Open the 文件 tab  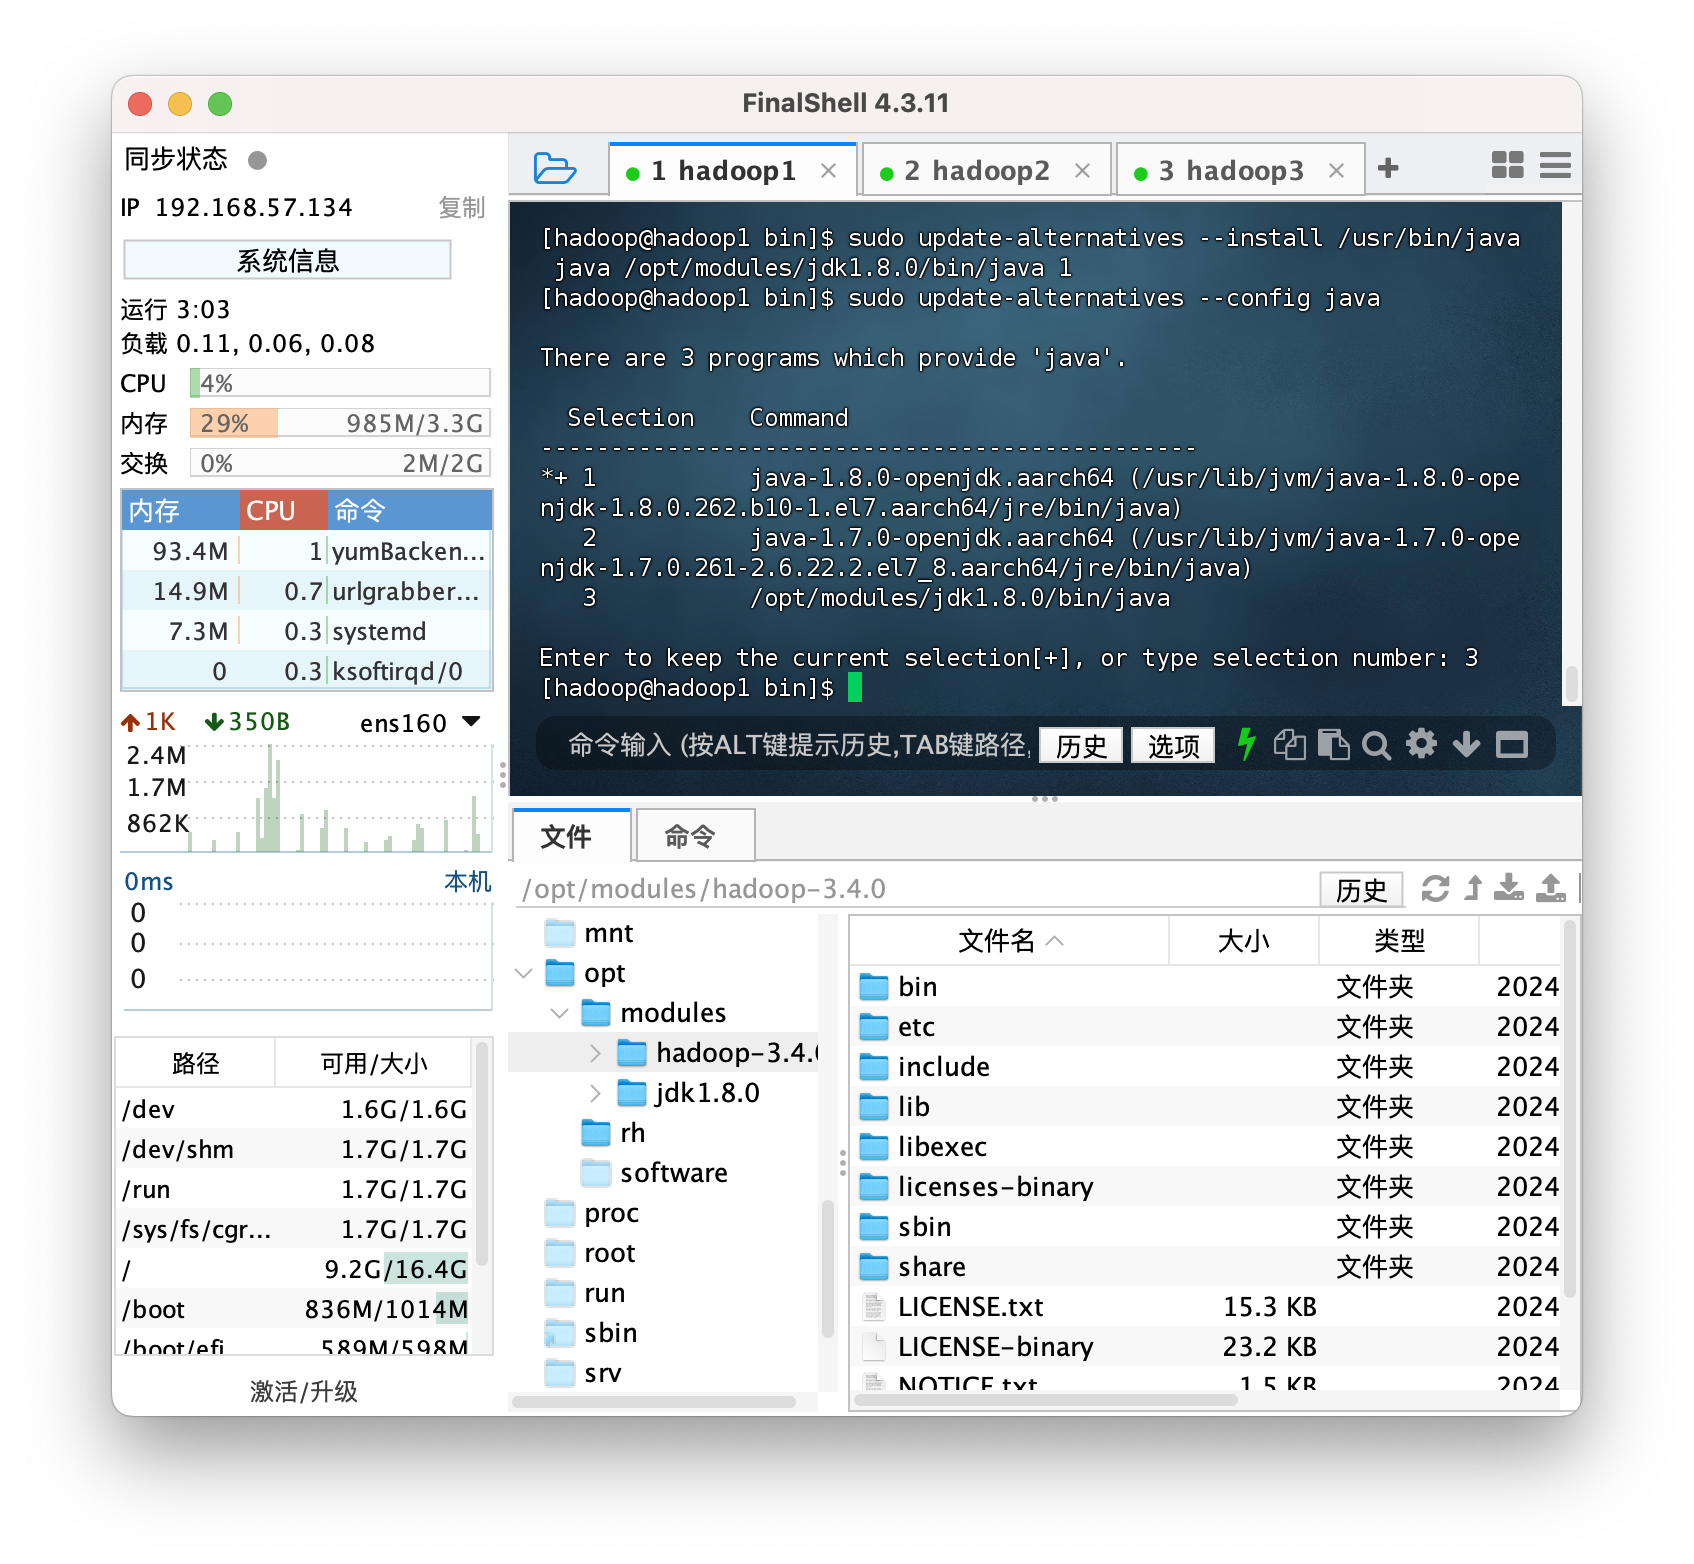coord(571,836)
